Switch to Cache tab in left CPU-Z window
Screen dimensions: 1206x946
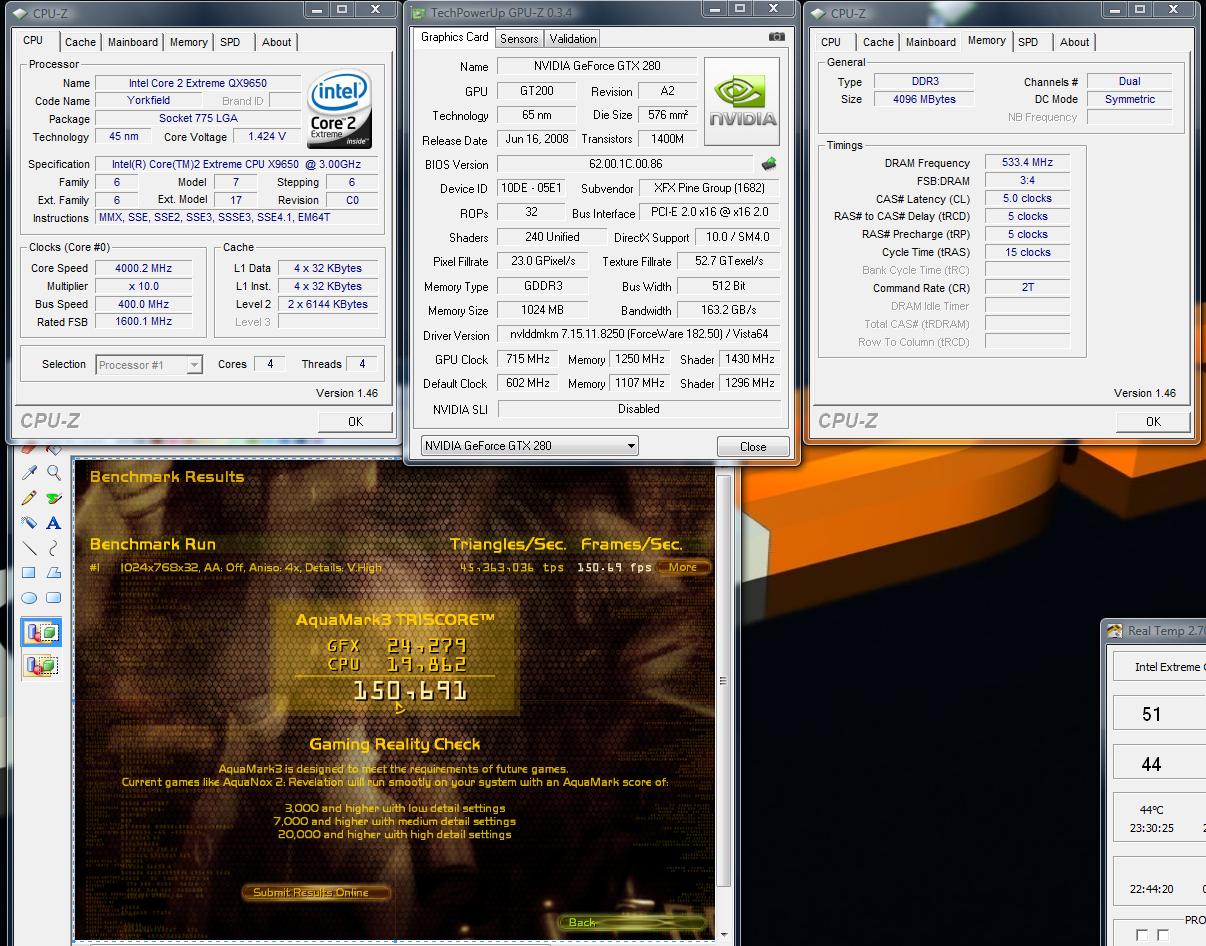80,42
